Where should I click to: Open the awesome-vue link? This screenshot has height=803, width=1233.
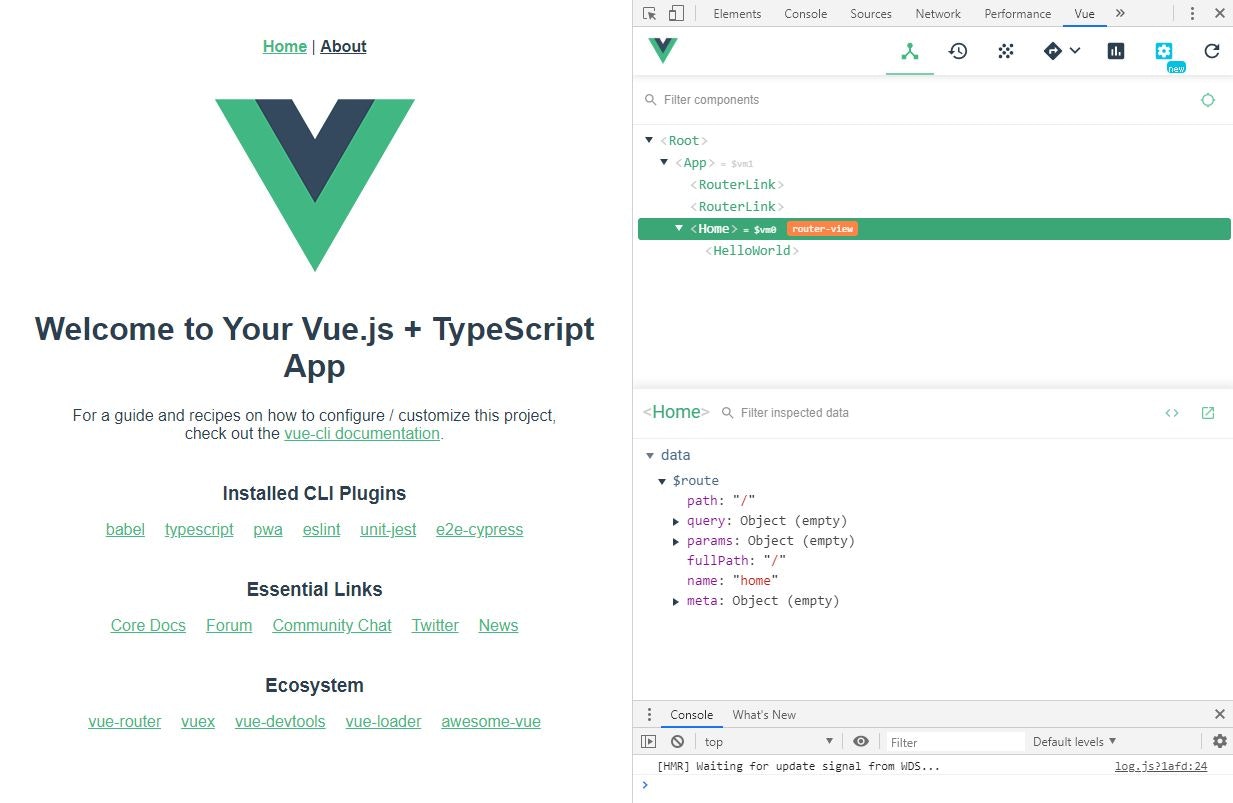pos(491,722)
